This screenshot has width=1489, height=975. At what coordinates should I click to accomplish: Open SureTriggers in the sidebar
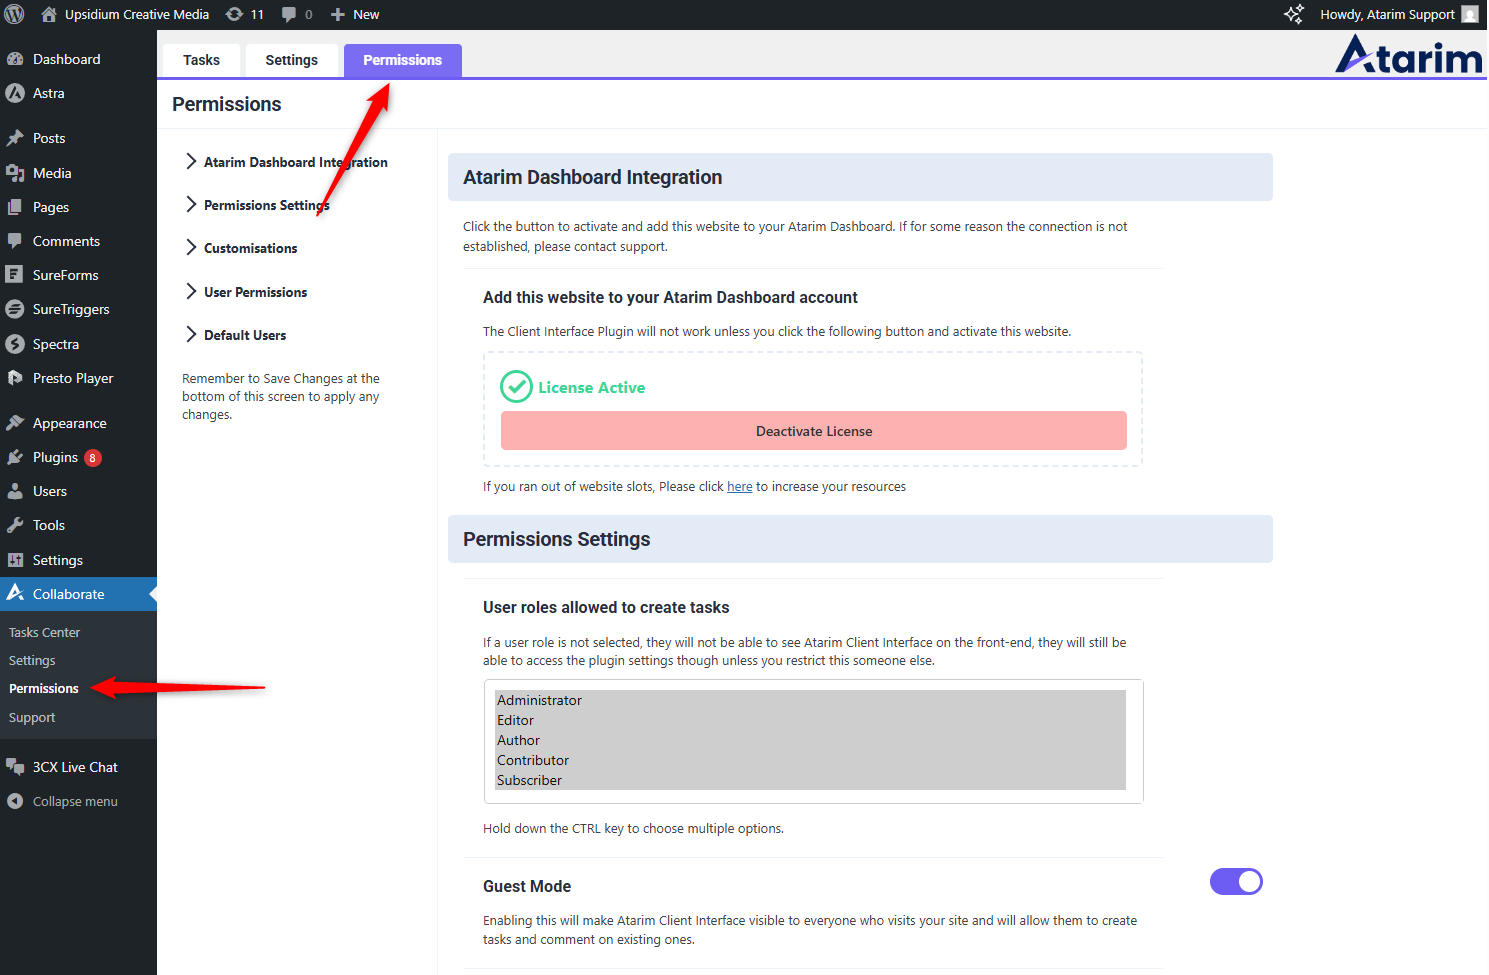(70, 309)
